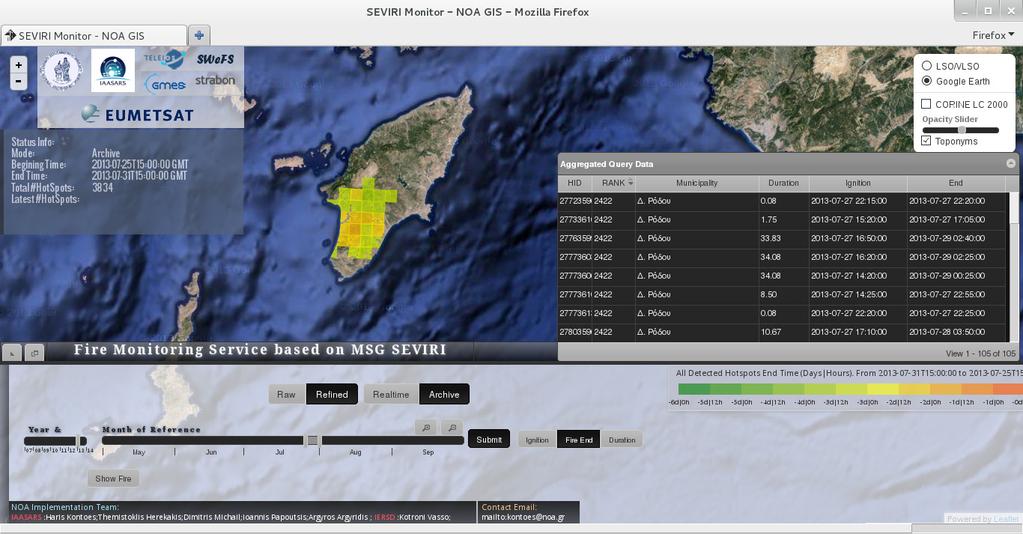Viewport: 1023px width, 534px height.
Task: Sort table by HID column header
Action: 574,183
